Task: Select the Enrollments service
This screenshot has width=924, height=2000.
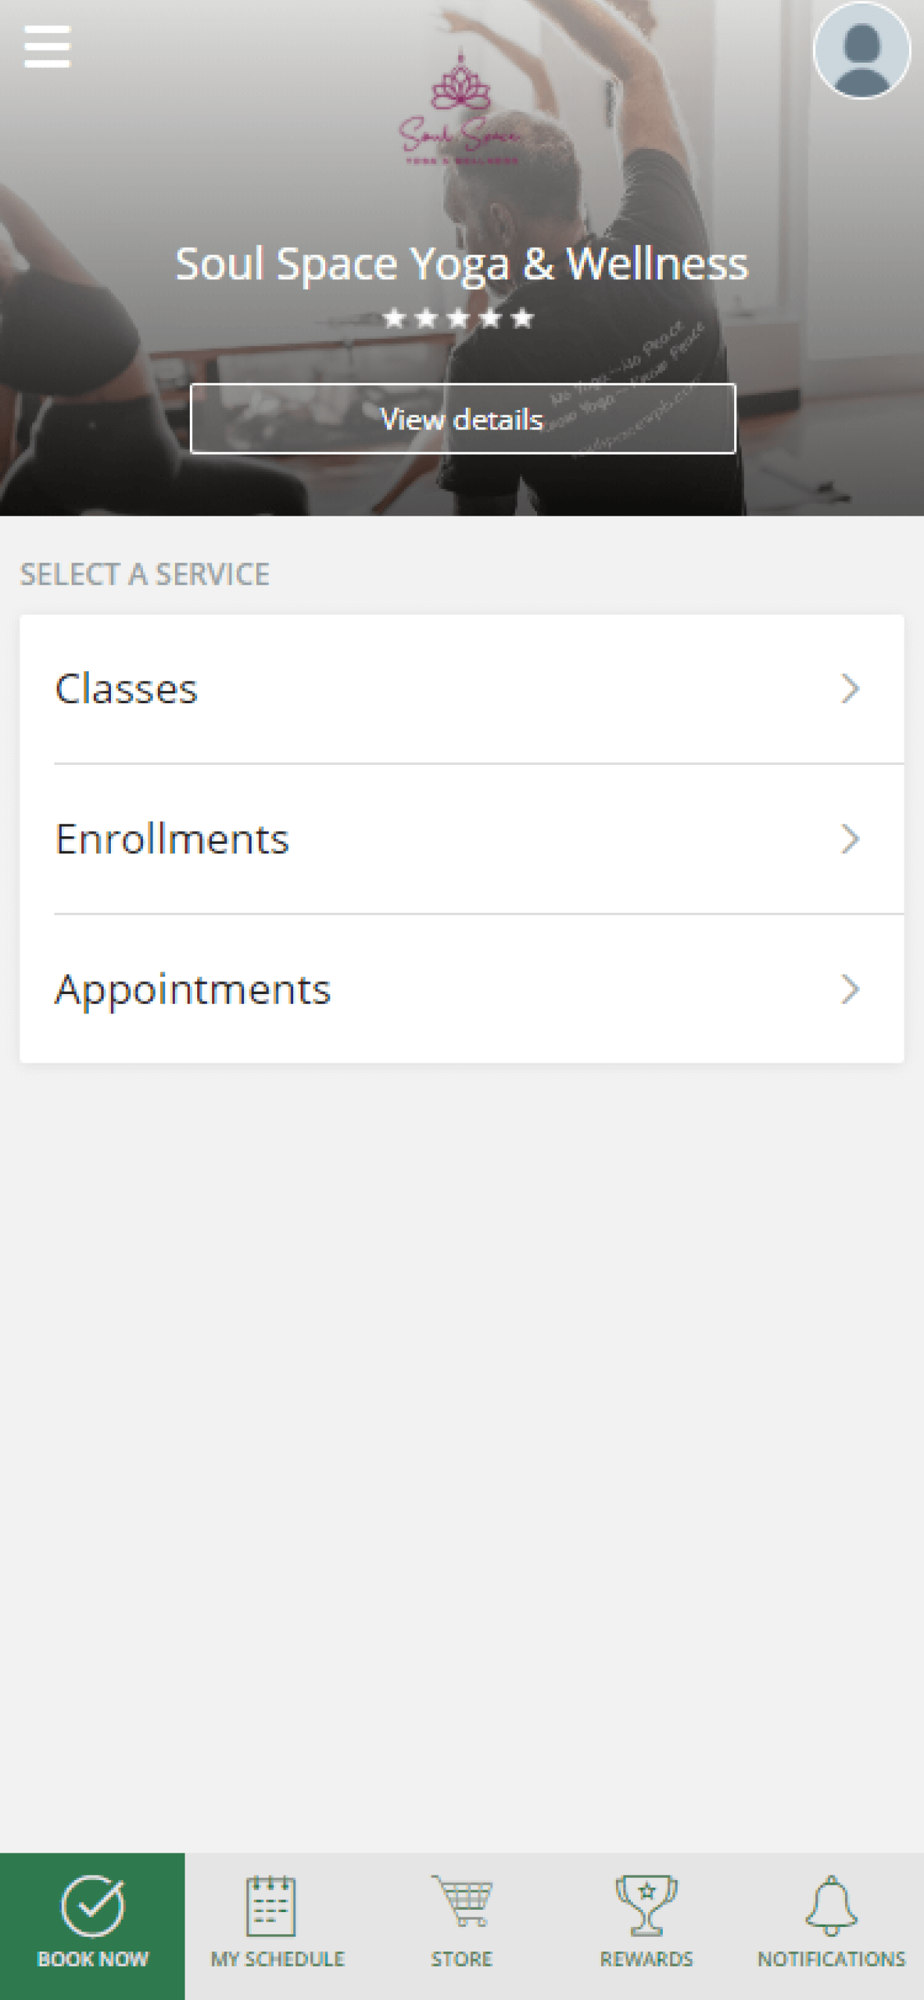Action: (x=172, y=839)
